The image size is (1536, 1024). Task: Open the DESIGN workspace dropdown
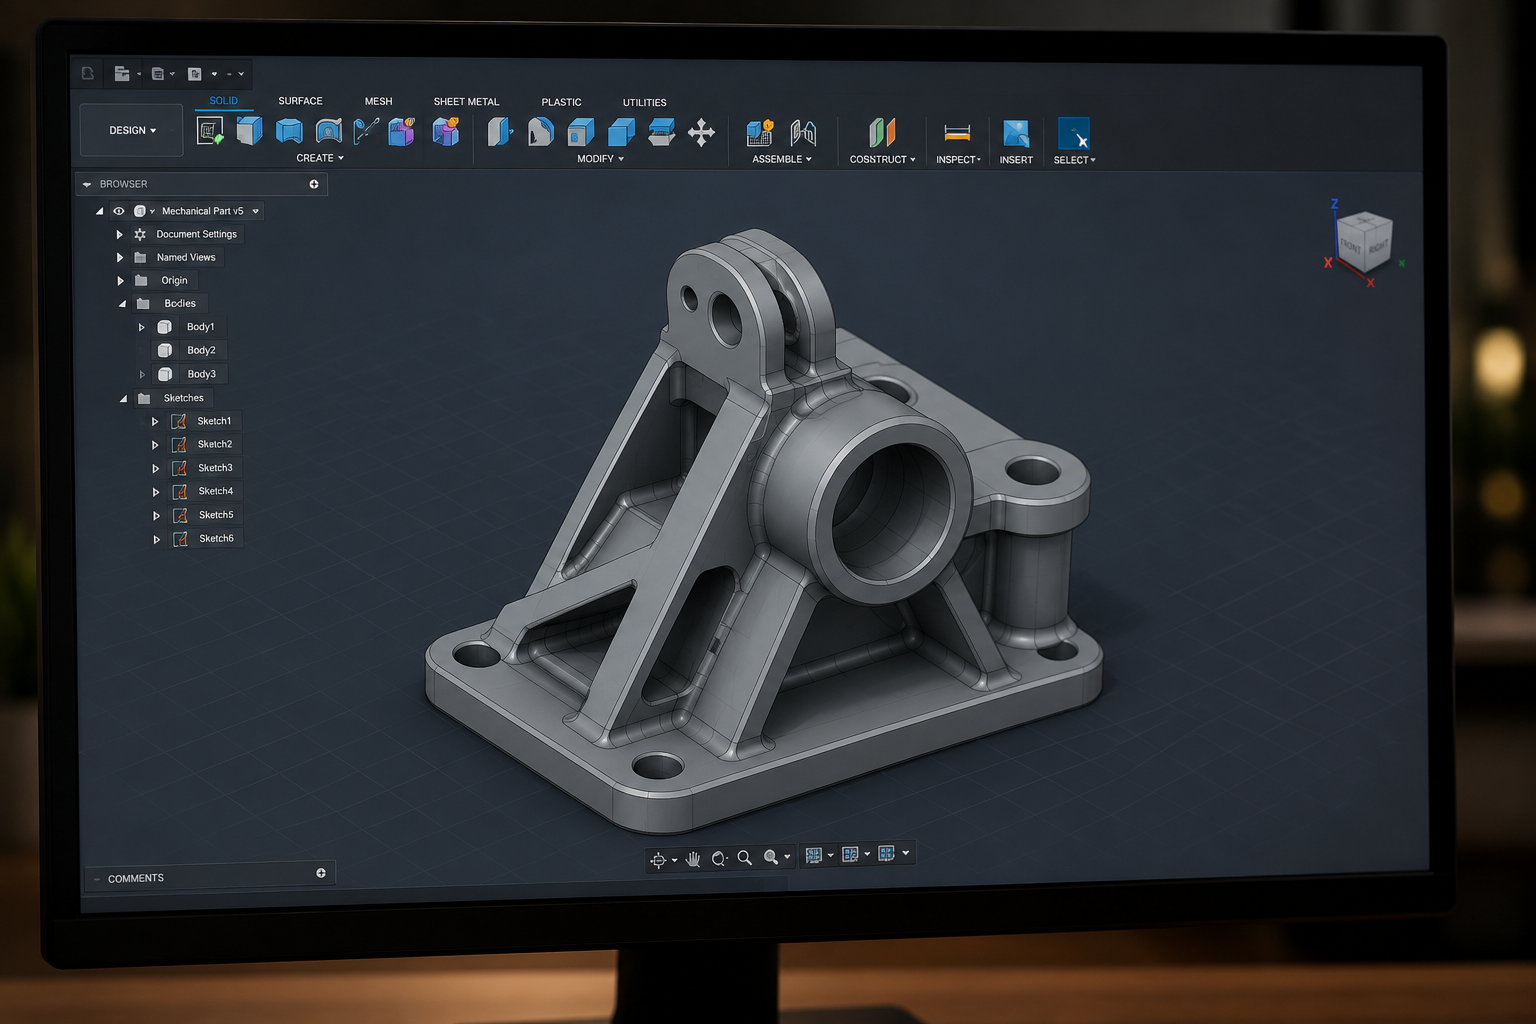point(132,130)
